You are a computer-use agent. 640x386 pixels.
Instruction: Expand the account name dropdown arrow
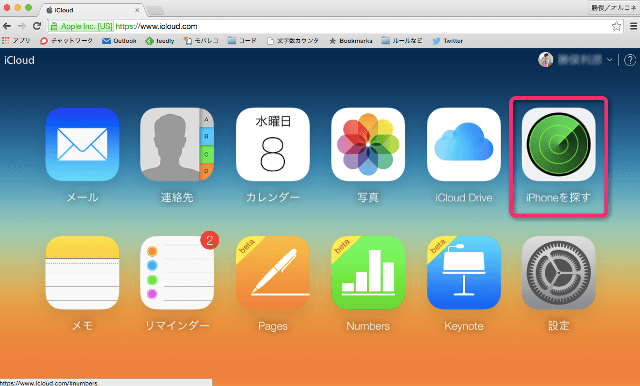coord(609,60)
